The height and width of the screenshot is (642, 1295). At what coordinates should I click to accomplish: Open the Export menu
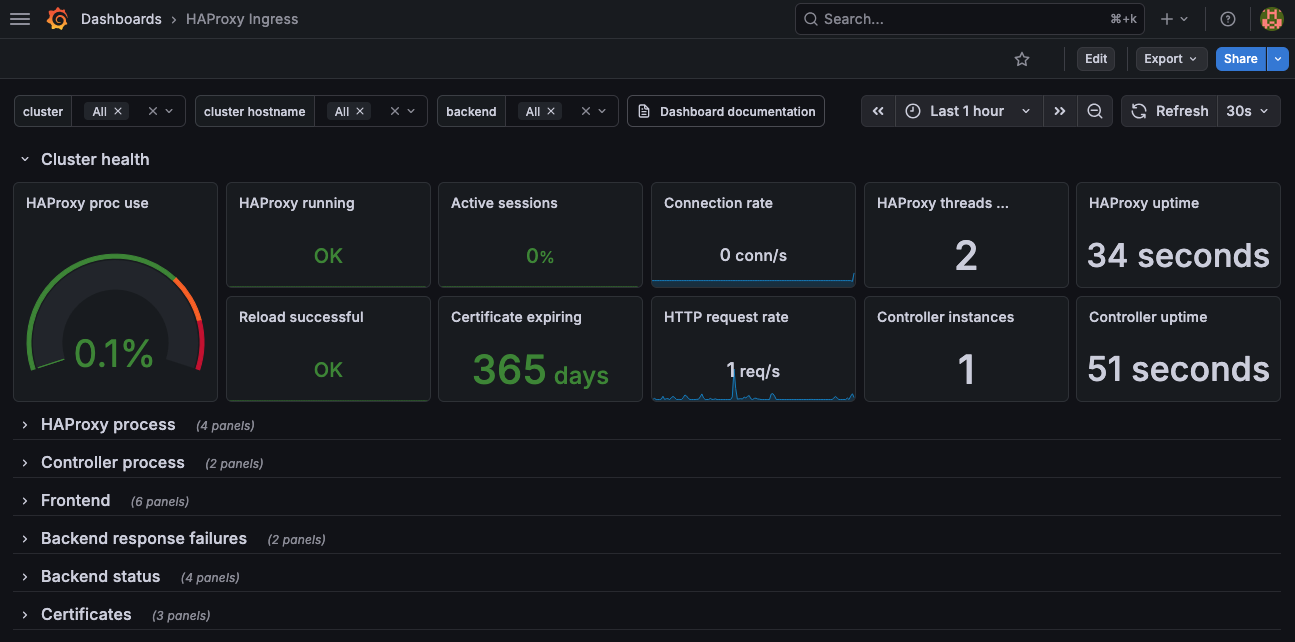(x=1171, y=59)
